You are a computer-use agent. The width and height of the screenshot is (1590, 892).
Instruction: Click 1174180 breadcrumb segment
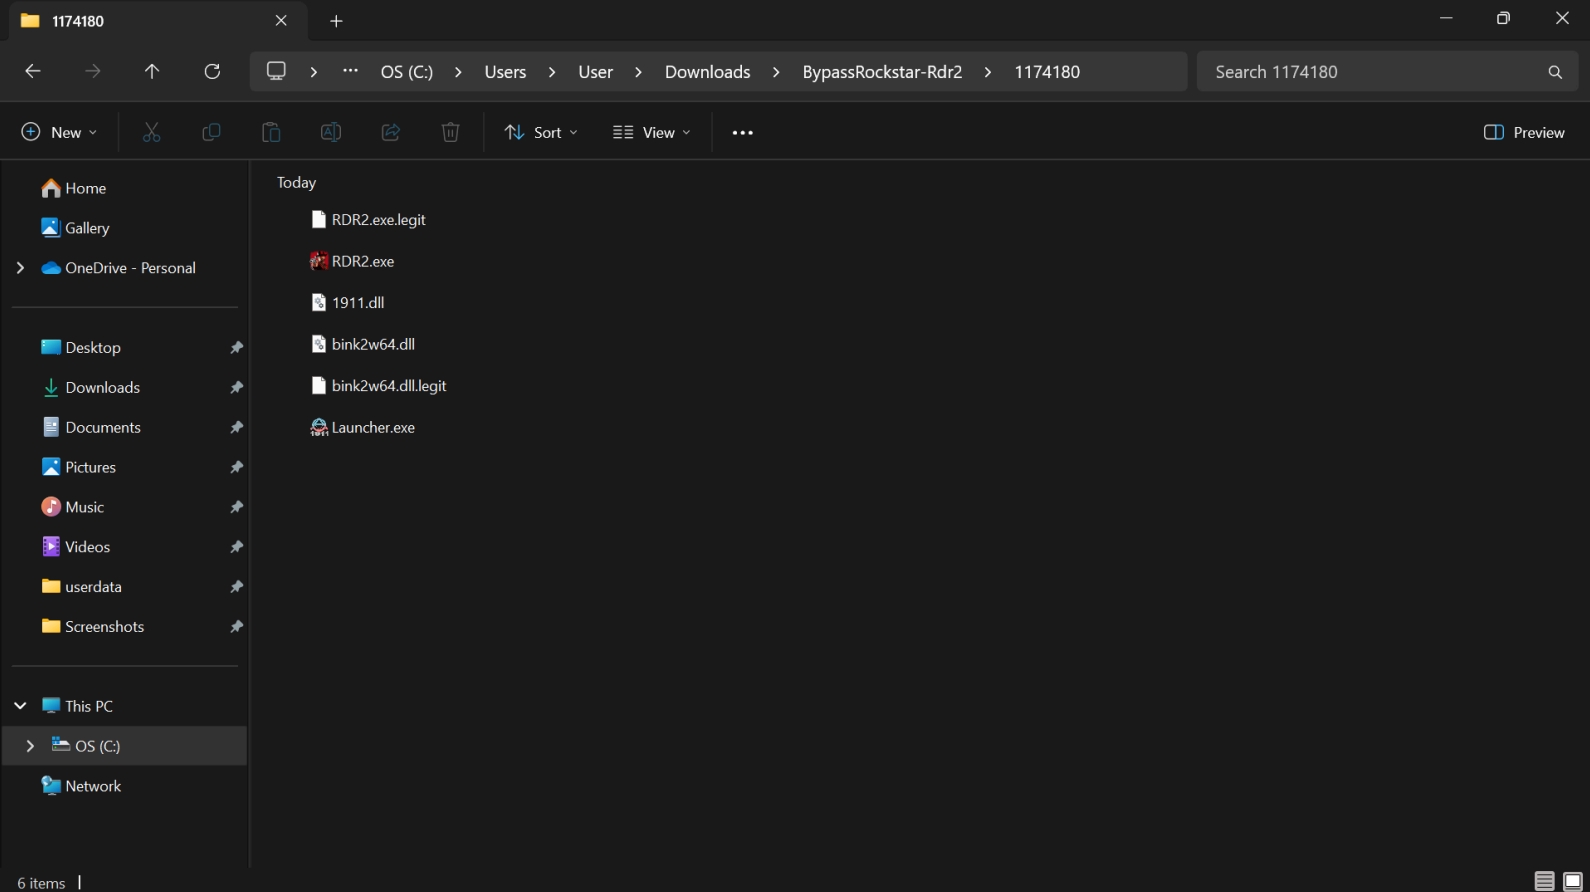pyautogui.click(x=1047, y=72)
